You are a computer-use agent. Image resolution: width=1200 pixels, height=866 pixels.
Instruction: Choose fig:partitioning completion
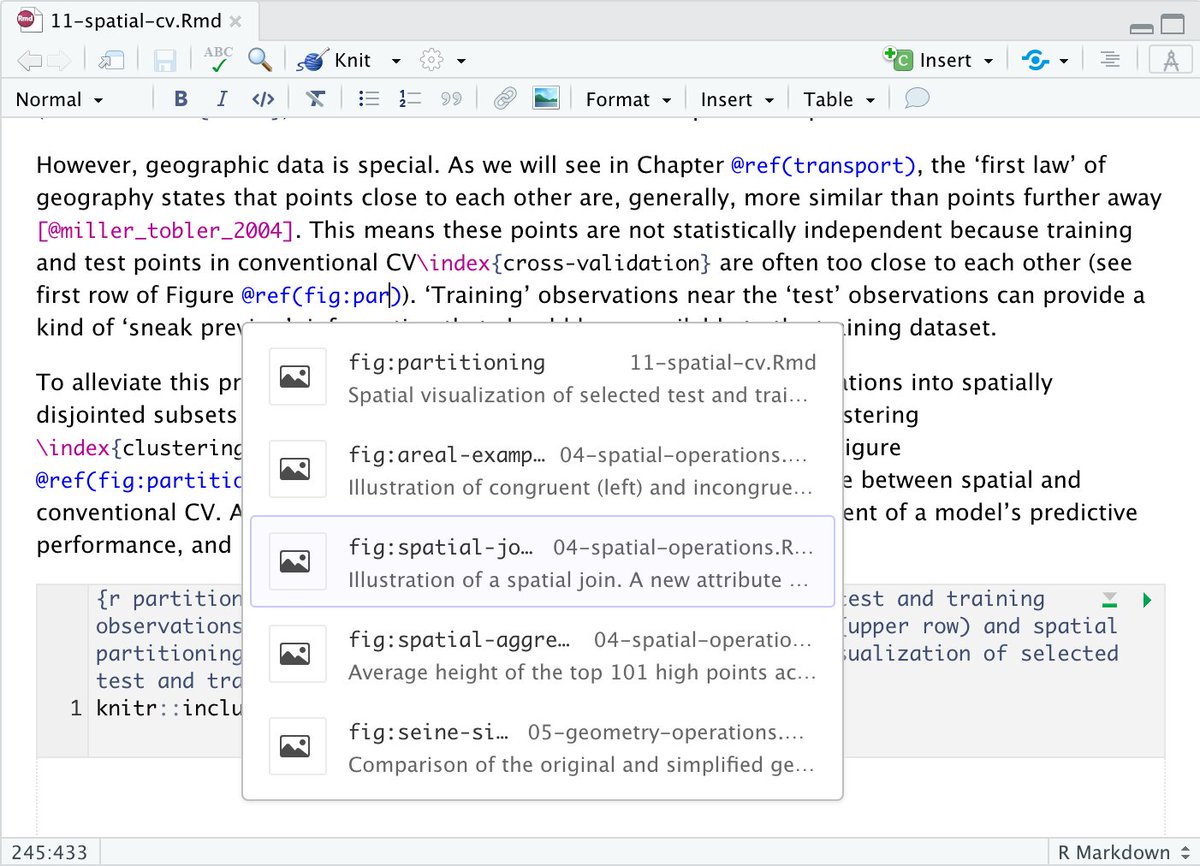[542, 377]
